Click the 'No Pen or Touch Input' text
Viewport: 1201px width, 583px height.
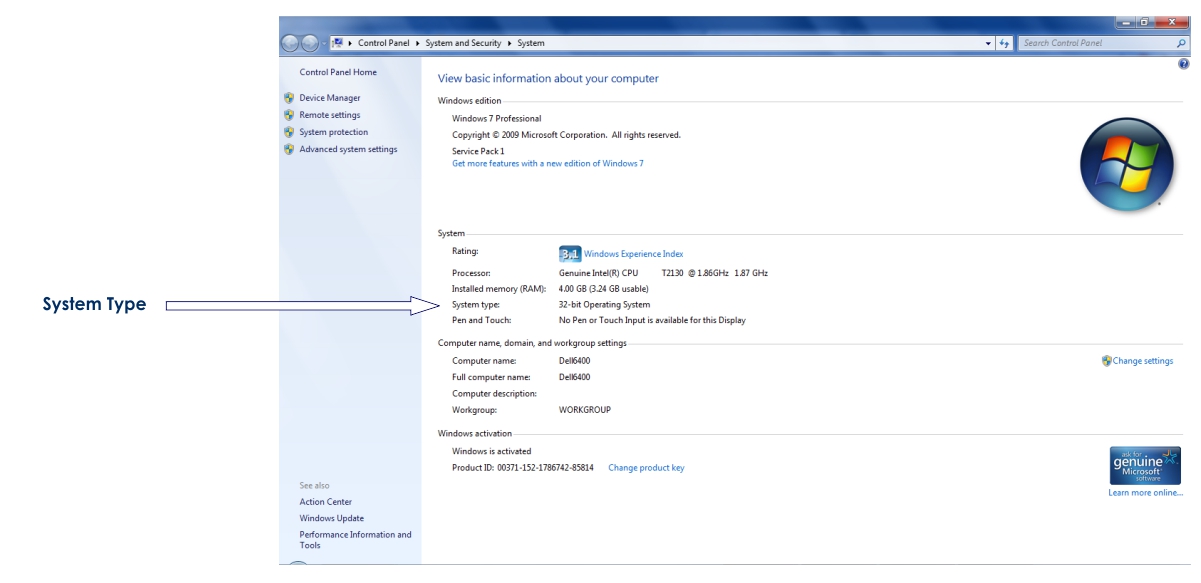[652, 320]
